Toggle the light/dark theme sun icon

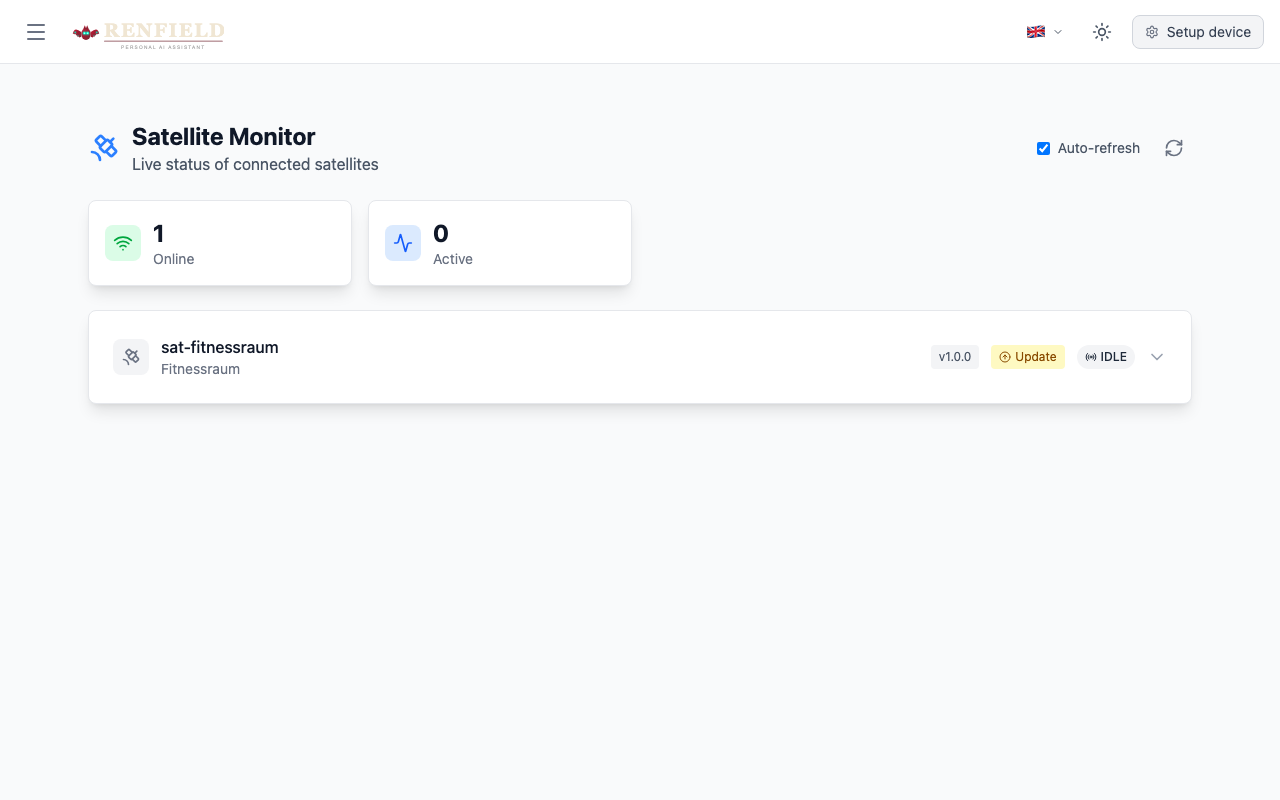[1102, 32]
